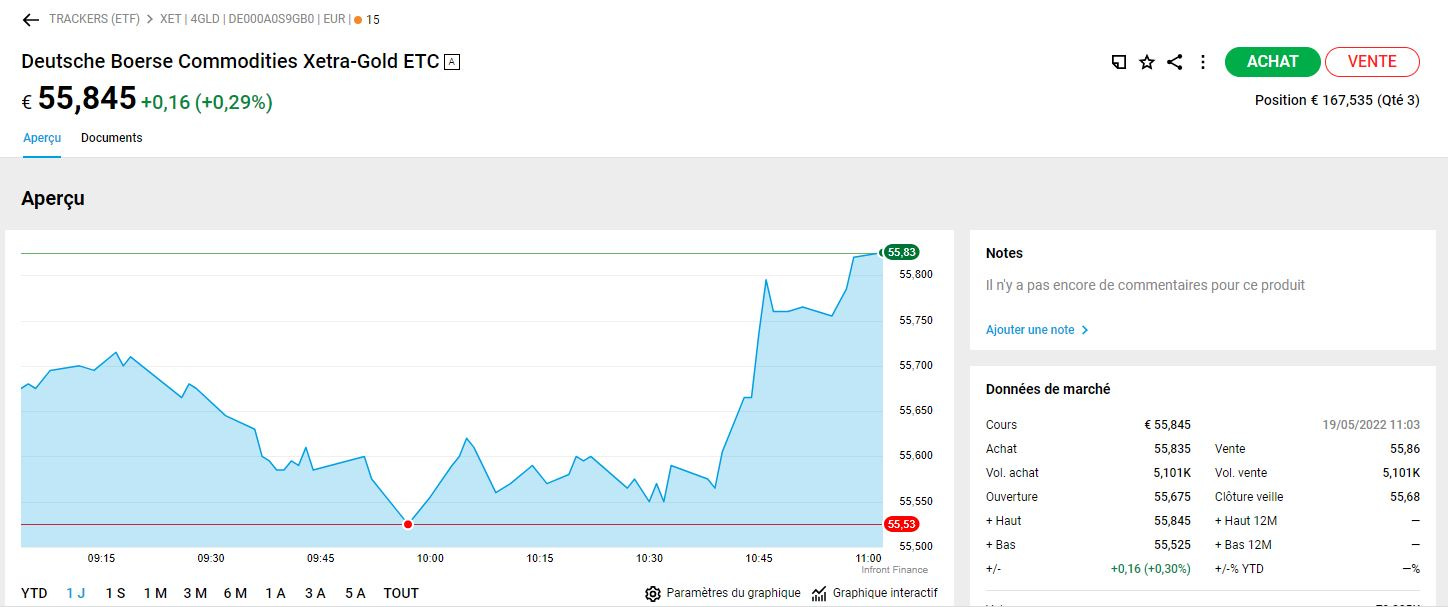This screenshot has width=1448, height=607.
Task: Switch to the Documents tab
Action: (x=112, y=138)
